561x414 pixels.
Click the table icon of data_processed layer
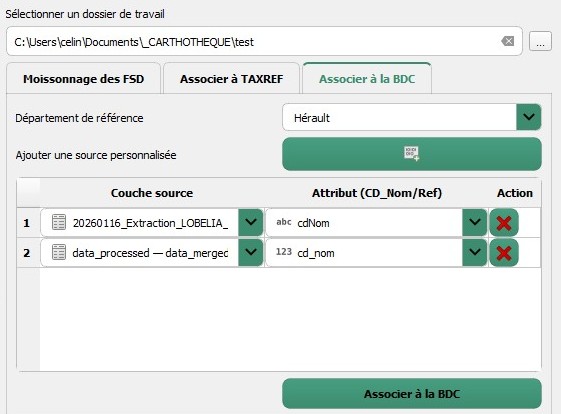pyautogui.click(x=59, y=252)
